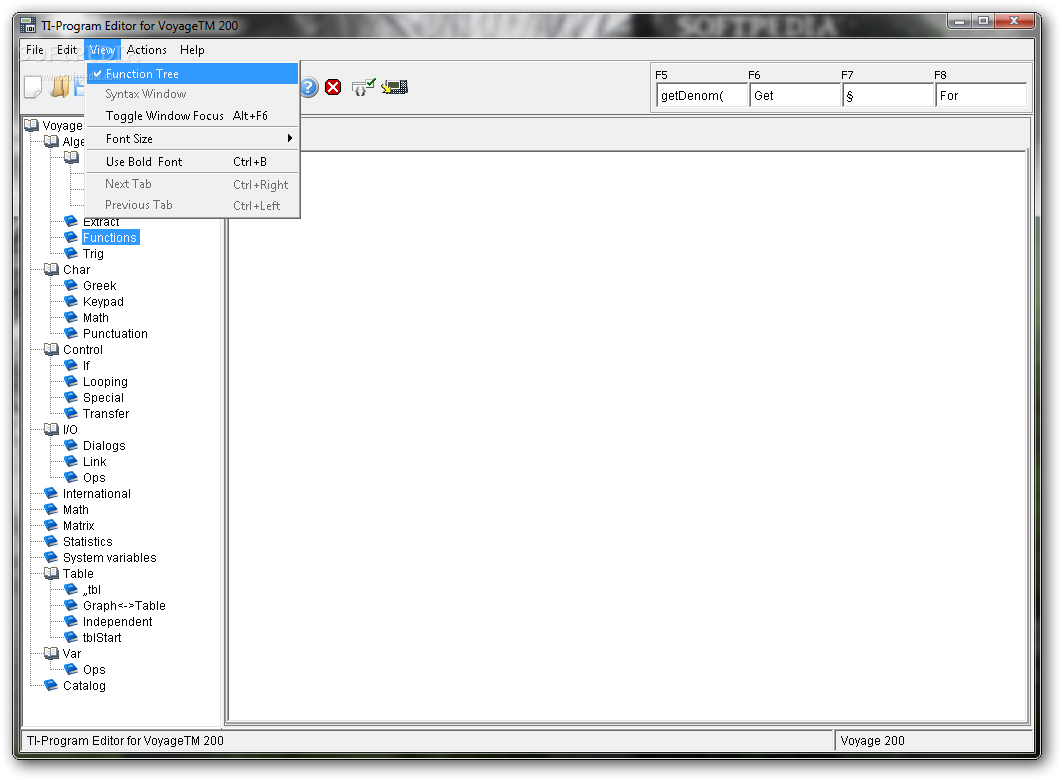The height and width of the screenshot is (780, 1062).
Task: Open the File menu
Action: point(35,50)
